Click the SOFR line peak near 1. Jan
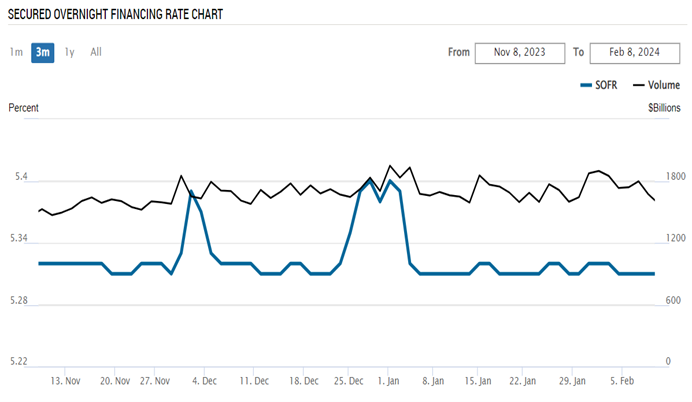The height and width of the screenshot is (402, 692). (390, 181)
